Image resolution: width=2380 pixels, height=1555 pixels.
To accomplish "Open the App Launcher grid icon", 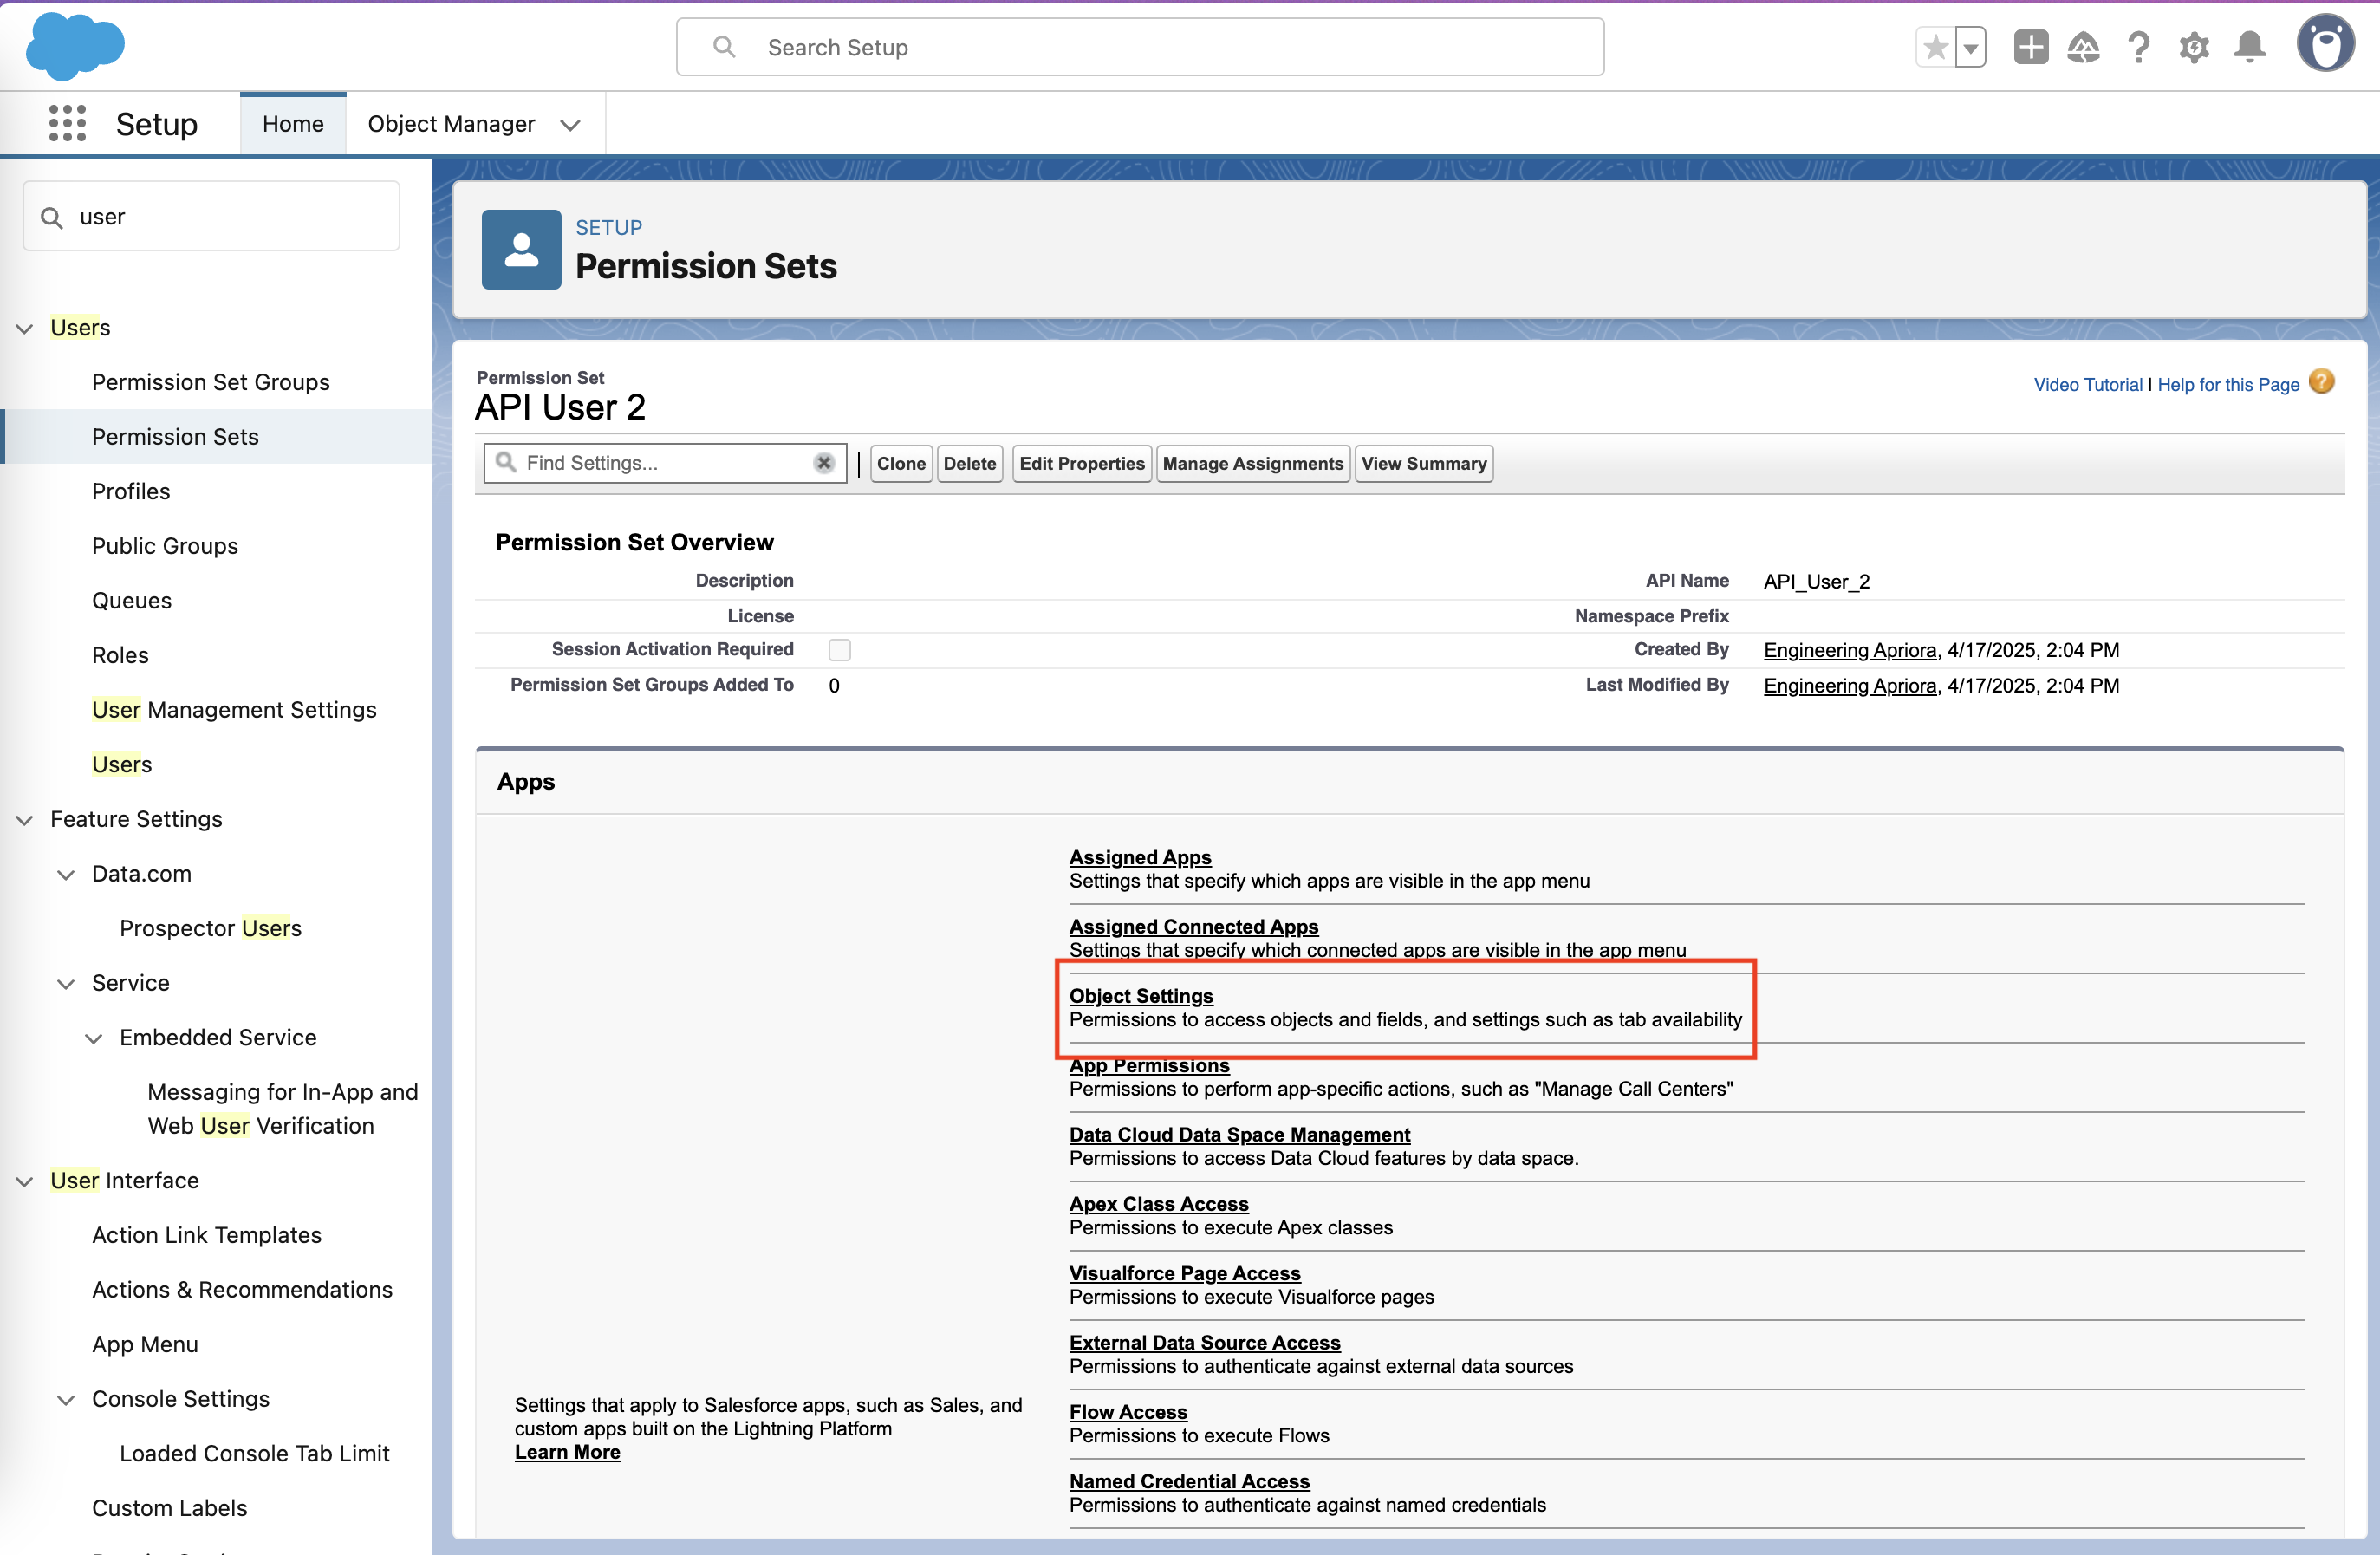I will (x=67, y=124).
